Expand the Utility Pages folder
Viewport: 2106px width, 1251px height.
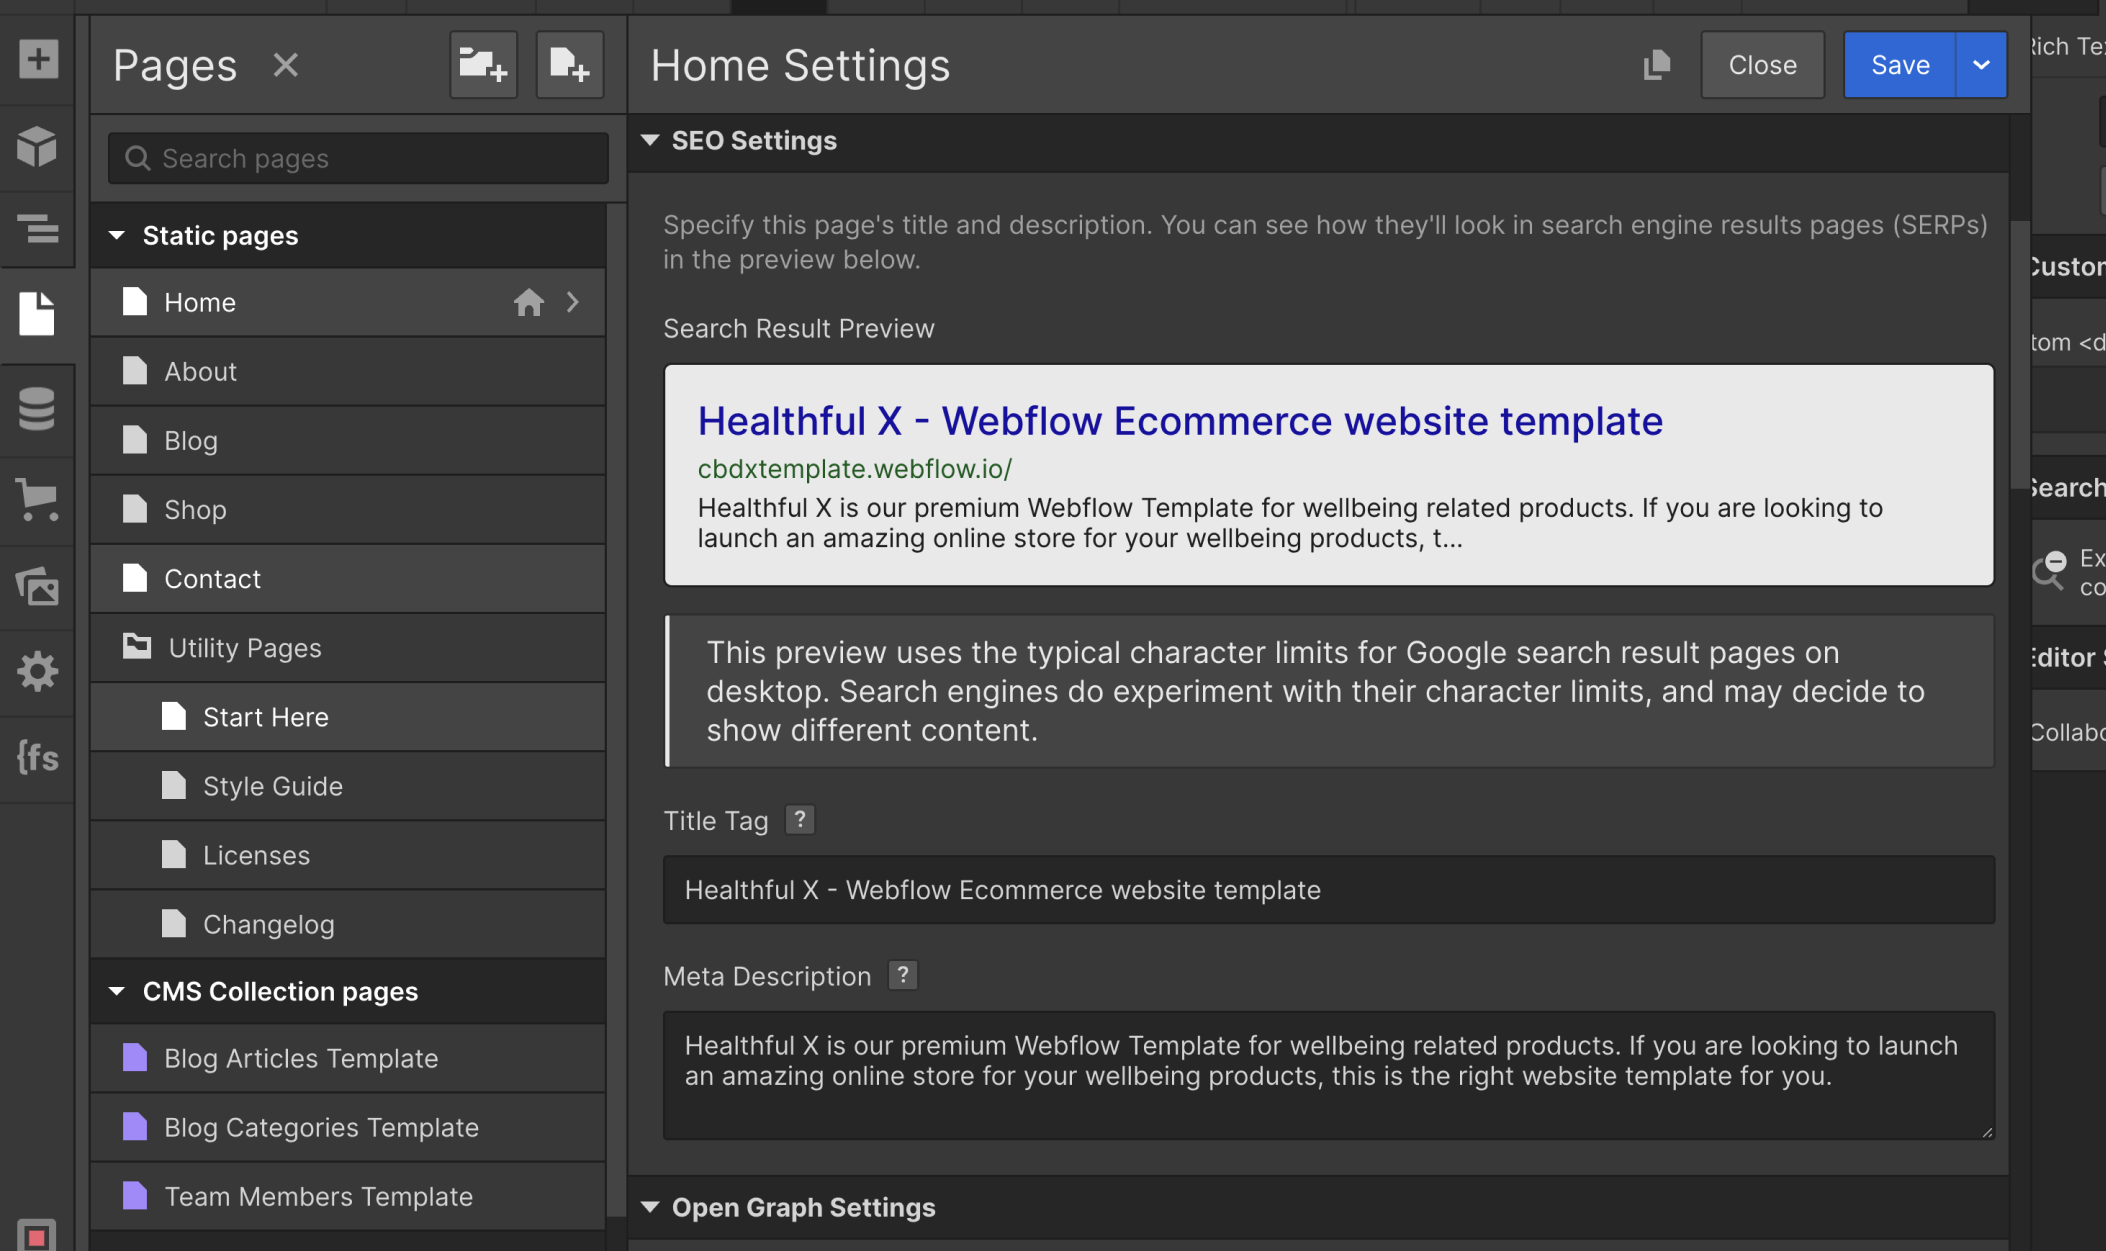point(347,648)
